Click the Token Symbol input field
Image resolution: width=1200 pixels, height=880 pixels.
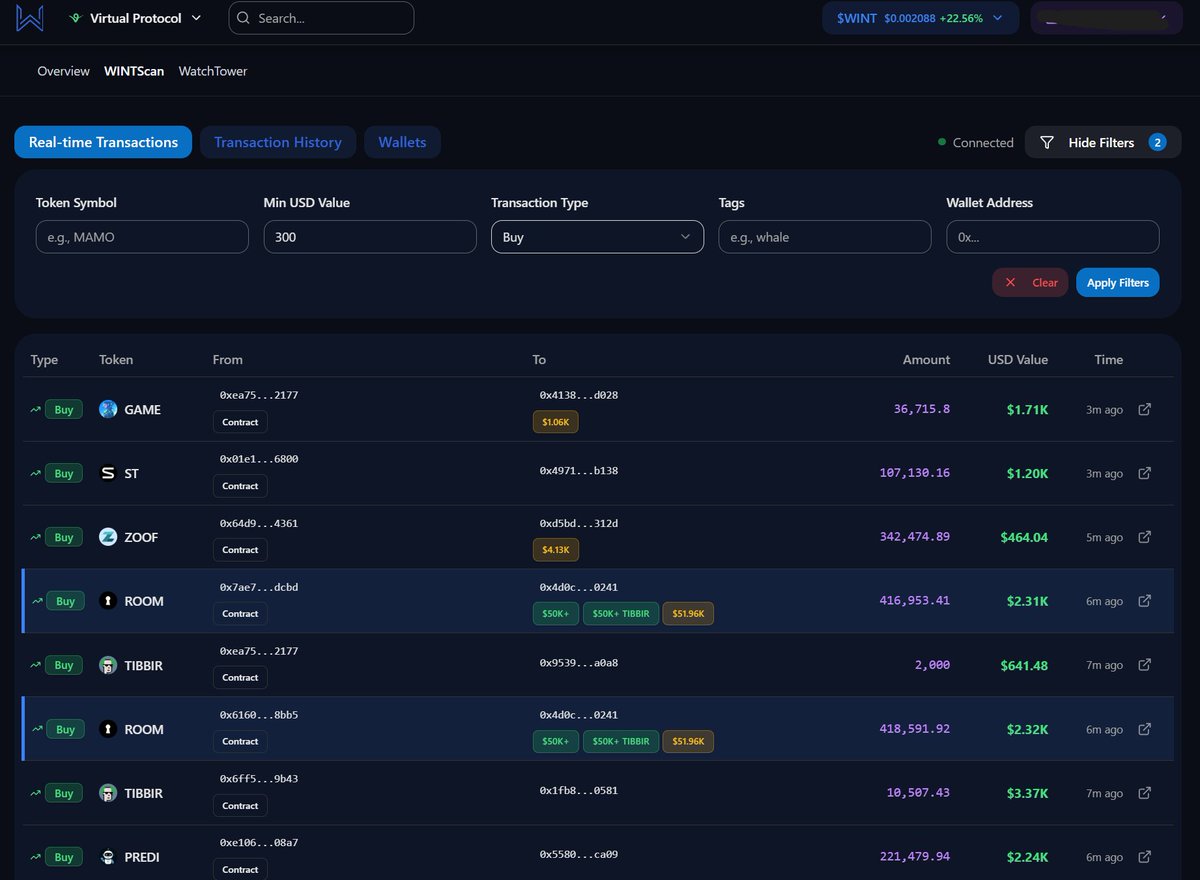pyautogui.click(x=142, y=237)
